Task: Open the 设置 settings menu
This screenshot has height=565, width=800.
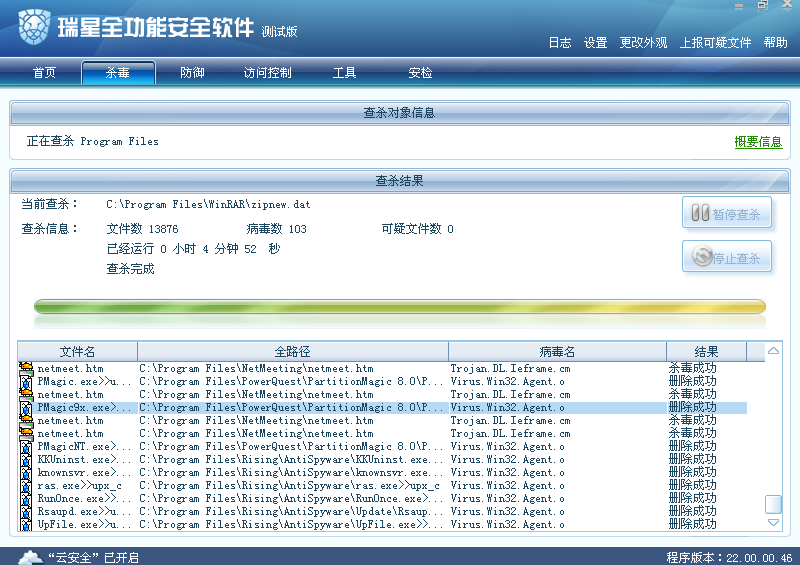Action: pos(595,43)
